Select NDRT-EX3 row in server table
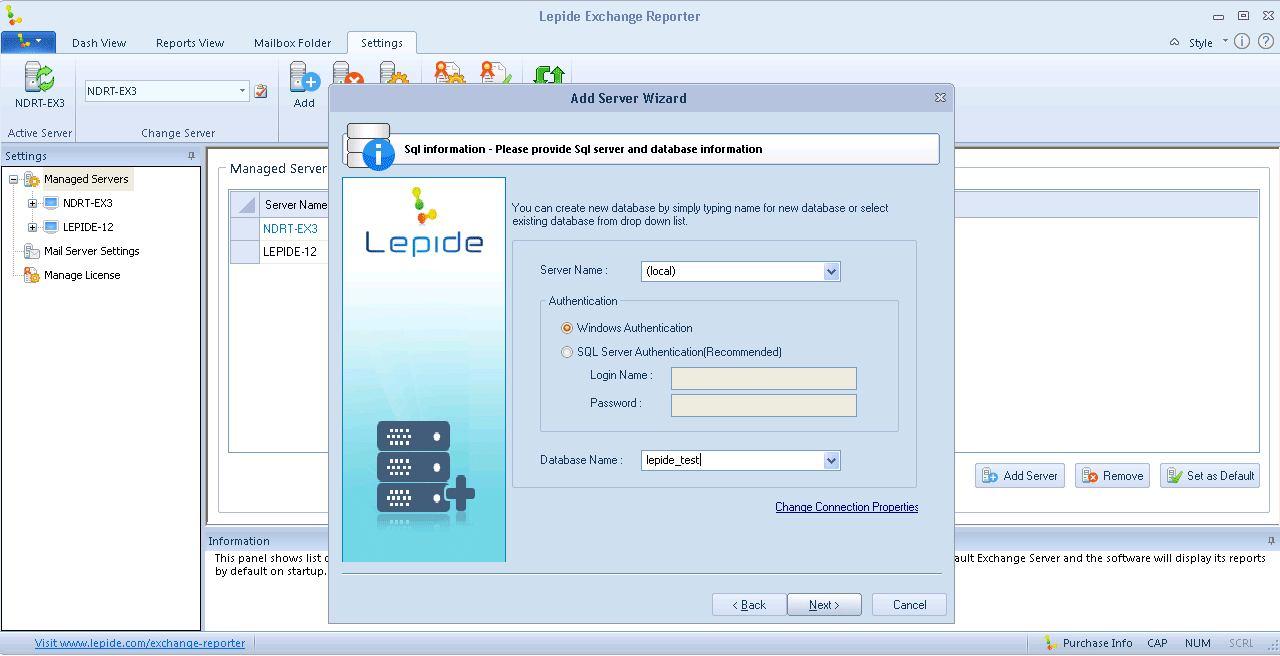 point(290,229)
